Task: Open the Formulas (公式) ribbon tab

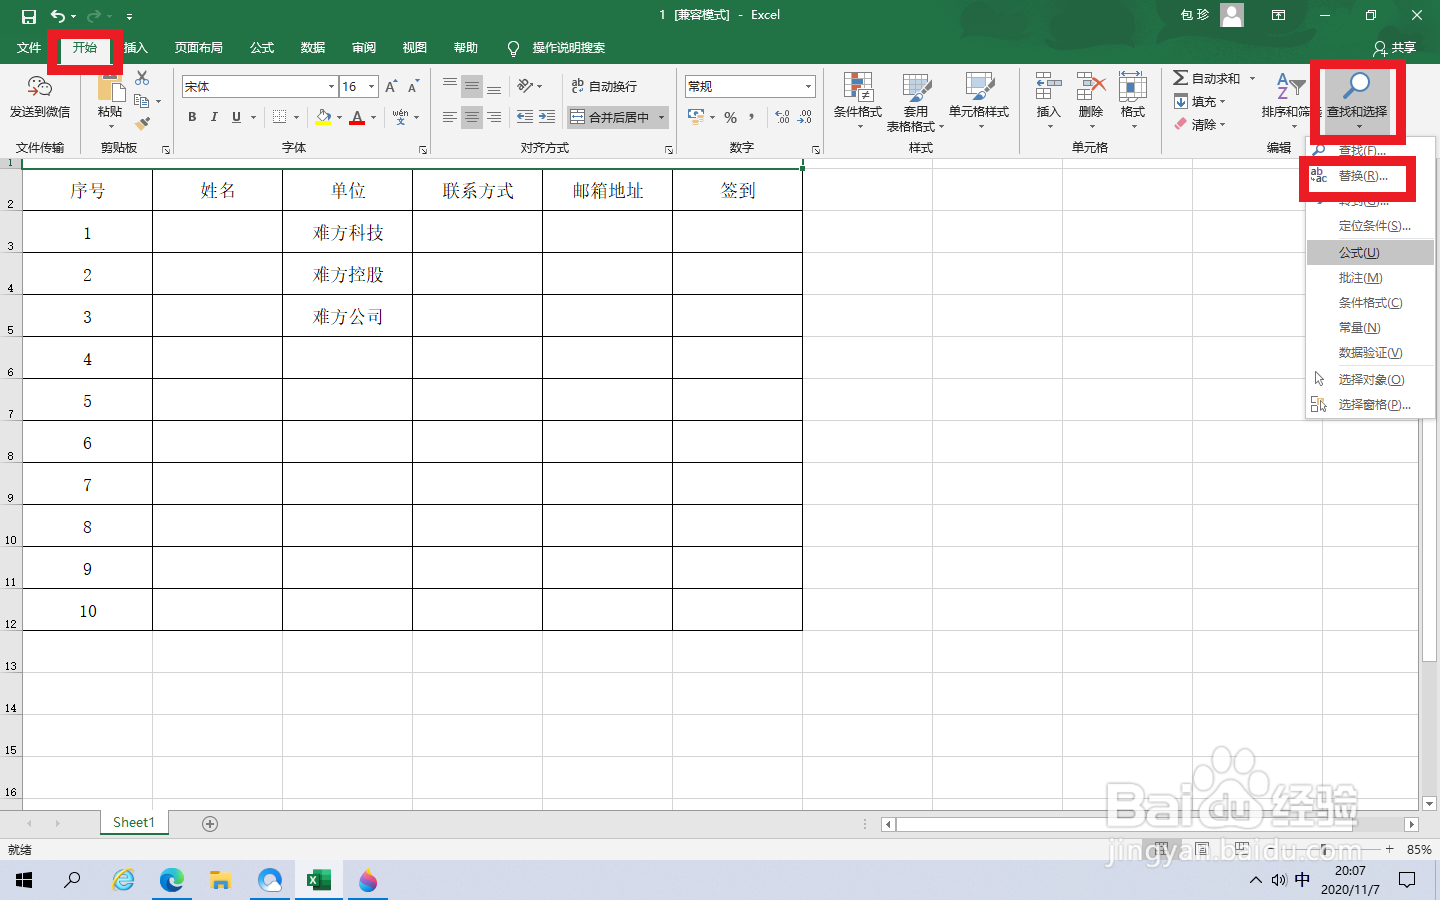Action: point(262,48)
